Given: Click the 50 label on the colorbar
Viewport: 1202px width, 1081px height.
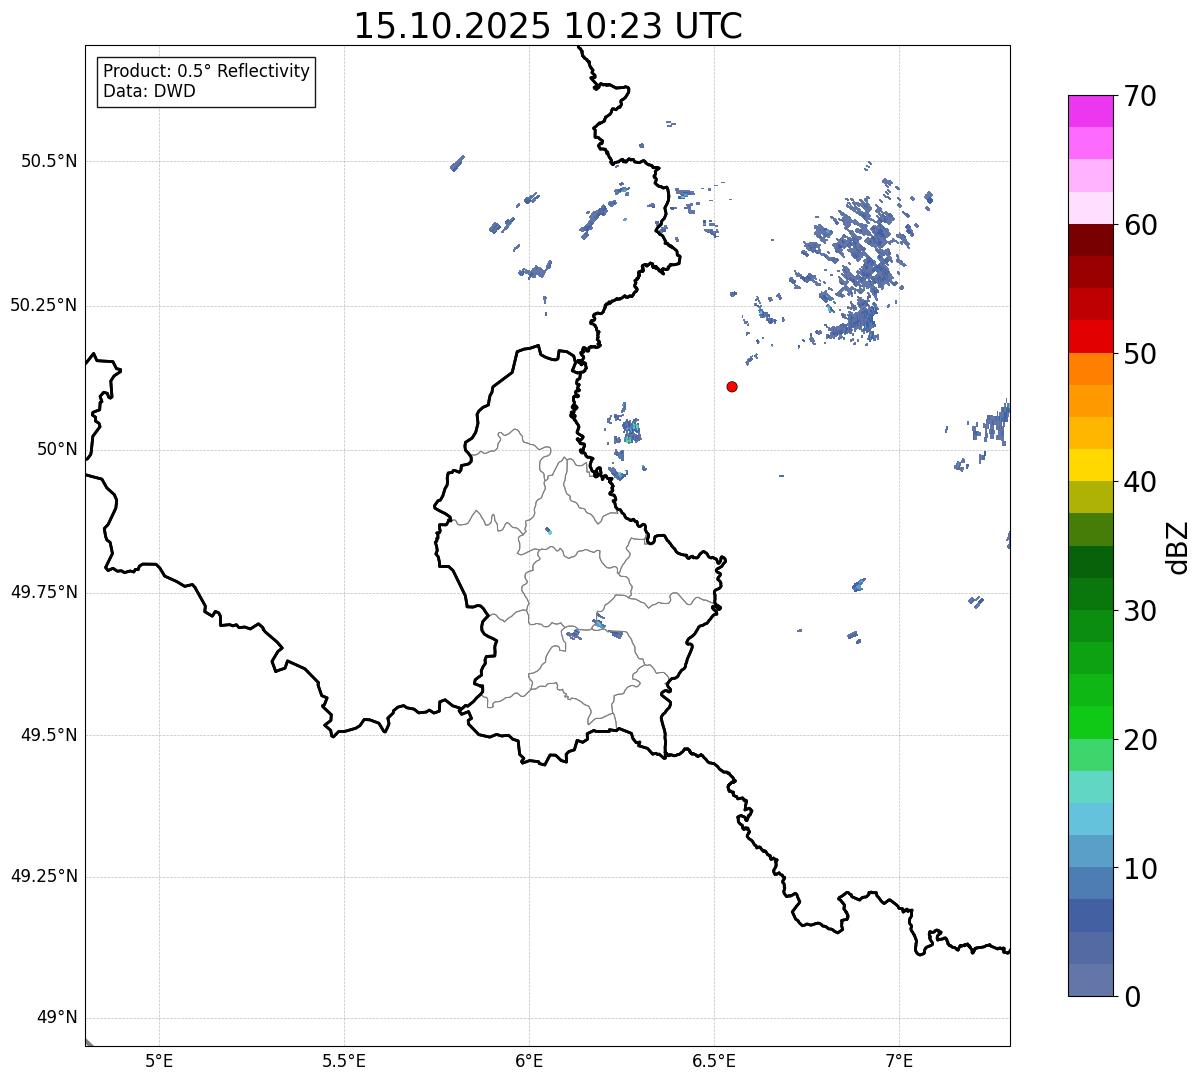Looking at the screenshot, I should coord(1140,355).
